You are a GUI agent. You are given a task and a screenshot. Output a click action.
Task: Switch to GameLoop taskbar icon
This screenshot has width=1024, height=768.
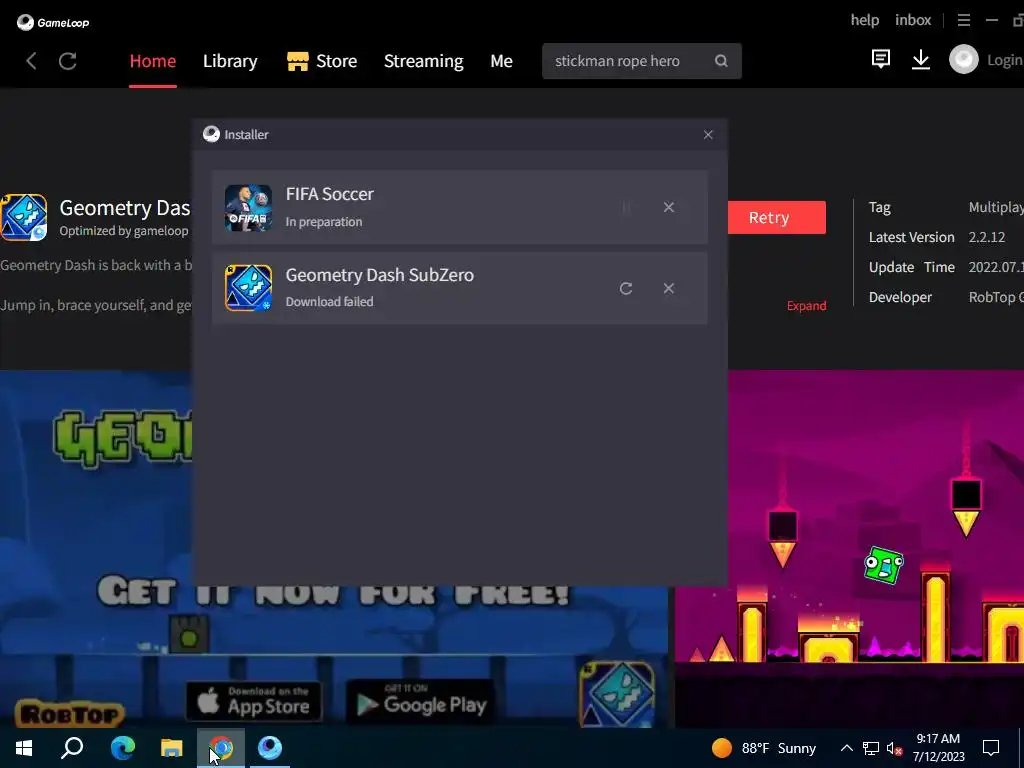[270, 748]
